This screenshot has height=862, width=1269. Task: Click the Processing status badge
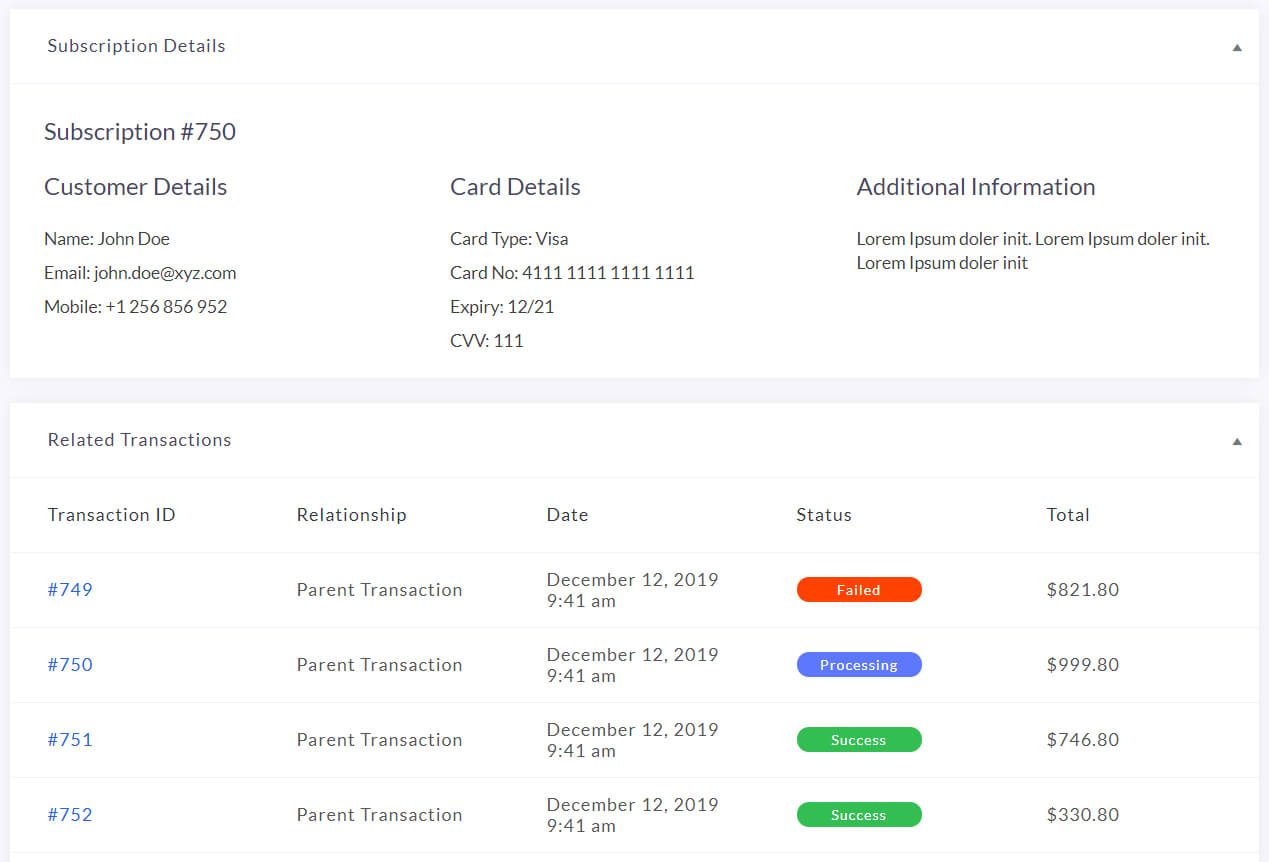click(859, 664)
